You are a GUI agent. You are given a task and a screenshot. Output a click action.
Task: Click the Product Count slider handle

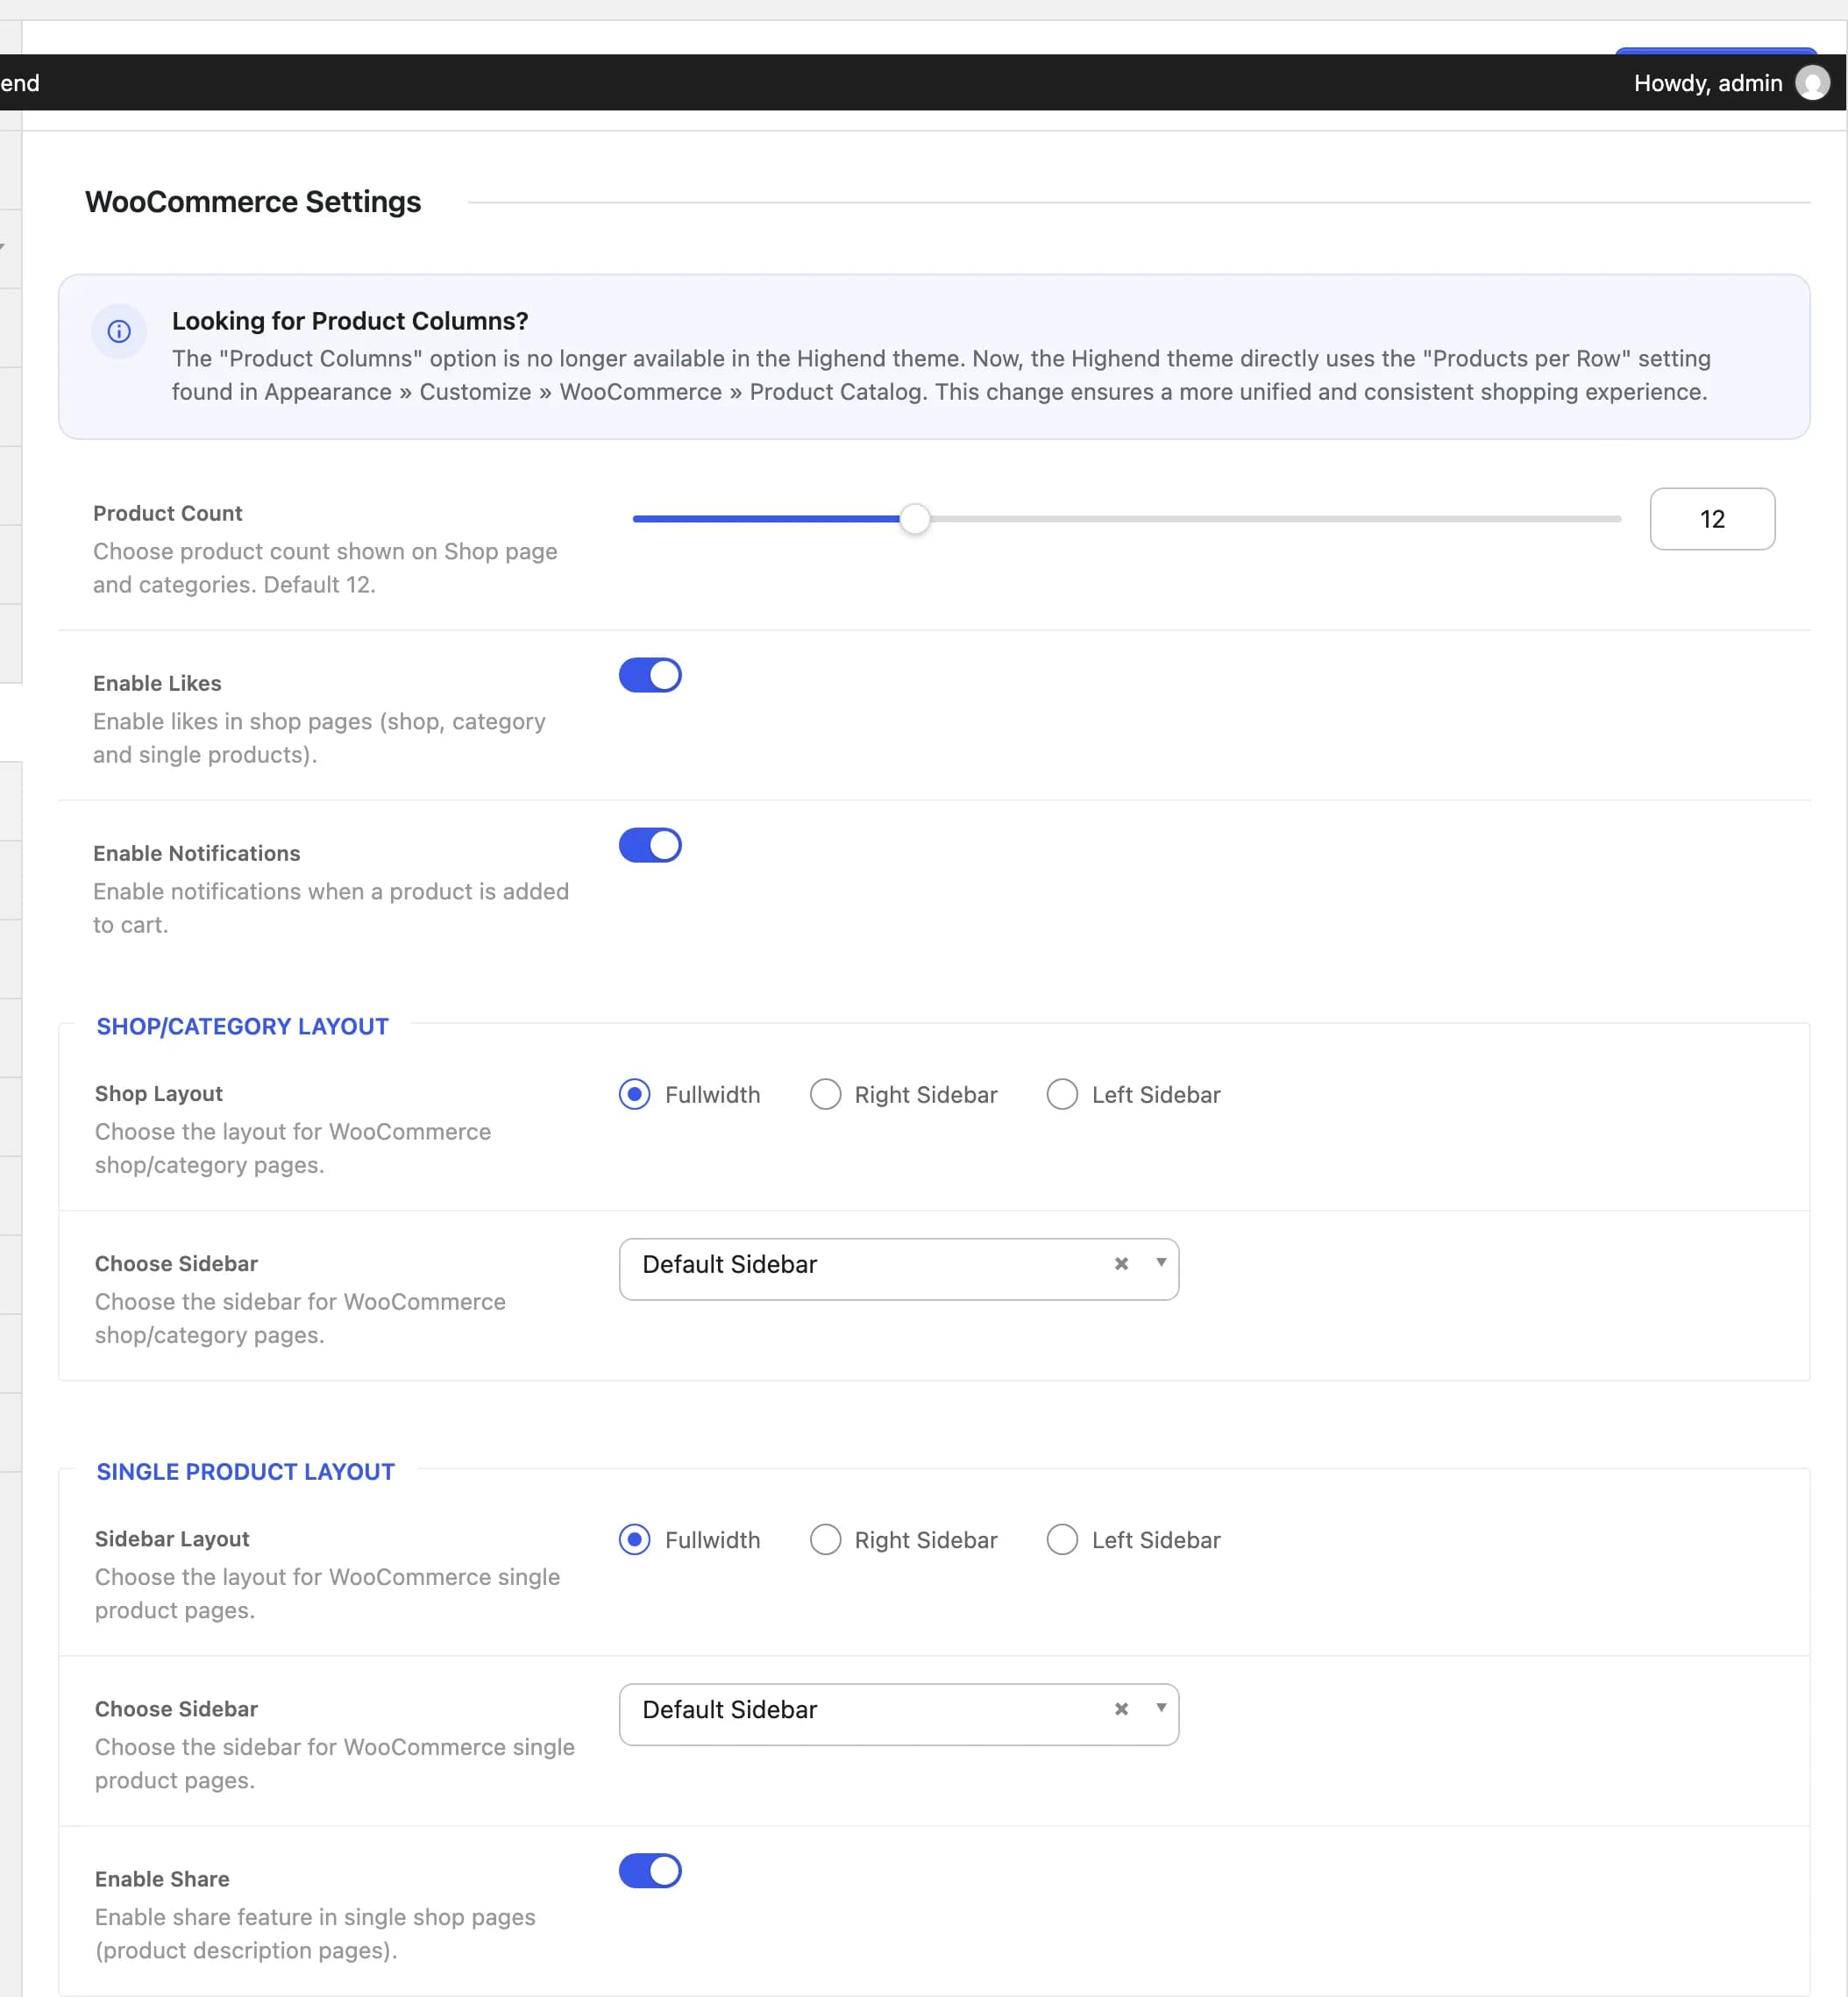[914, 519]
